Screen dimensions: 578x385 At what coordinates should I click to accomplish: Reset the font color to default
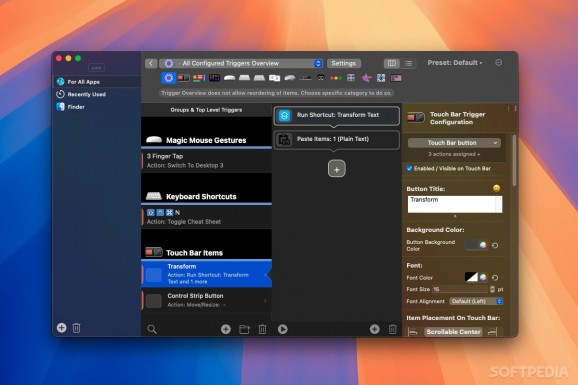495,278
